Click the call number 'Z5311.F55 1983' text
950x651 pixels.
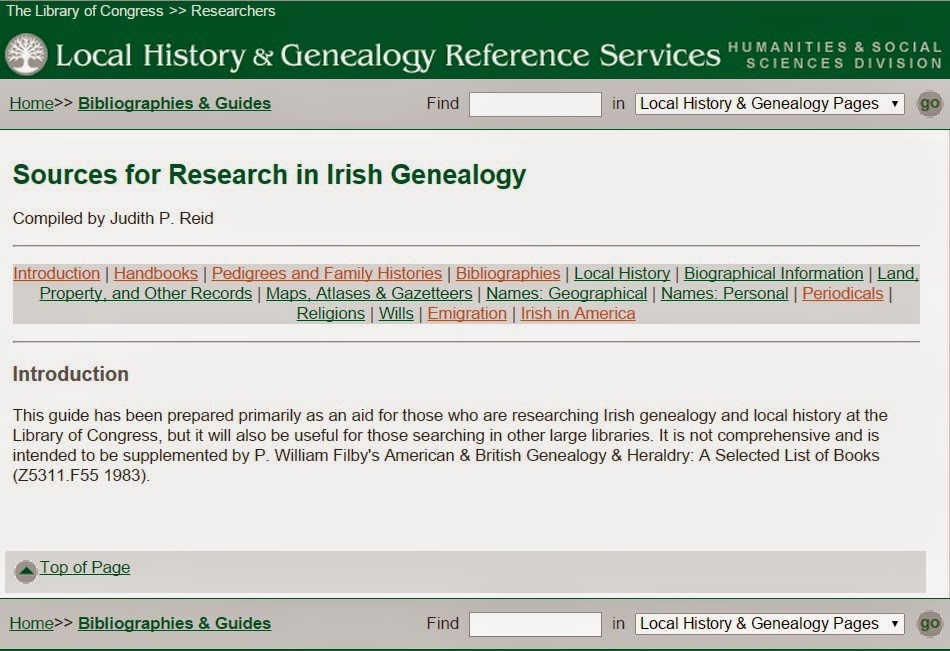[81, 475]
